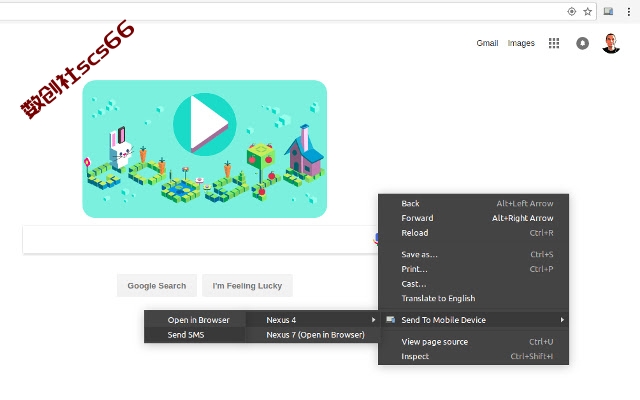Click the Google Doodle image
640x400 pixels.
click(204, 149)
